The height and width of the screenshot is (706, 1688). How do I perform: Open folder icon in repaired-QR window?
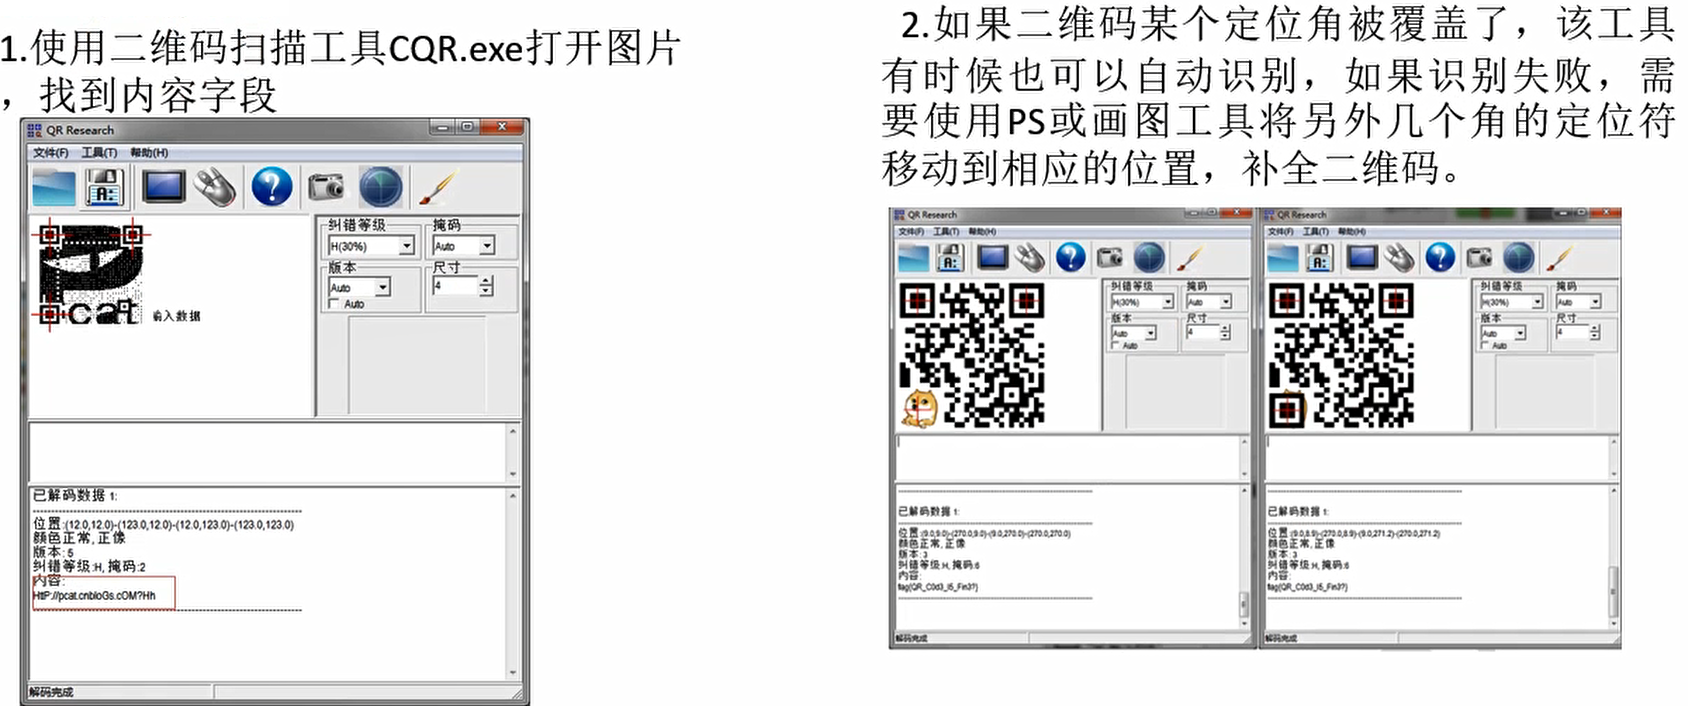tap(1282, 258)
